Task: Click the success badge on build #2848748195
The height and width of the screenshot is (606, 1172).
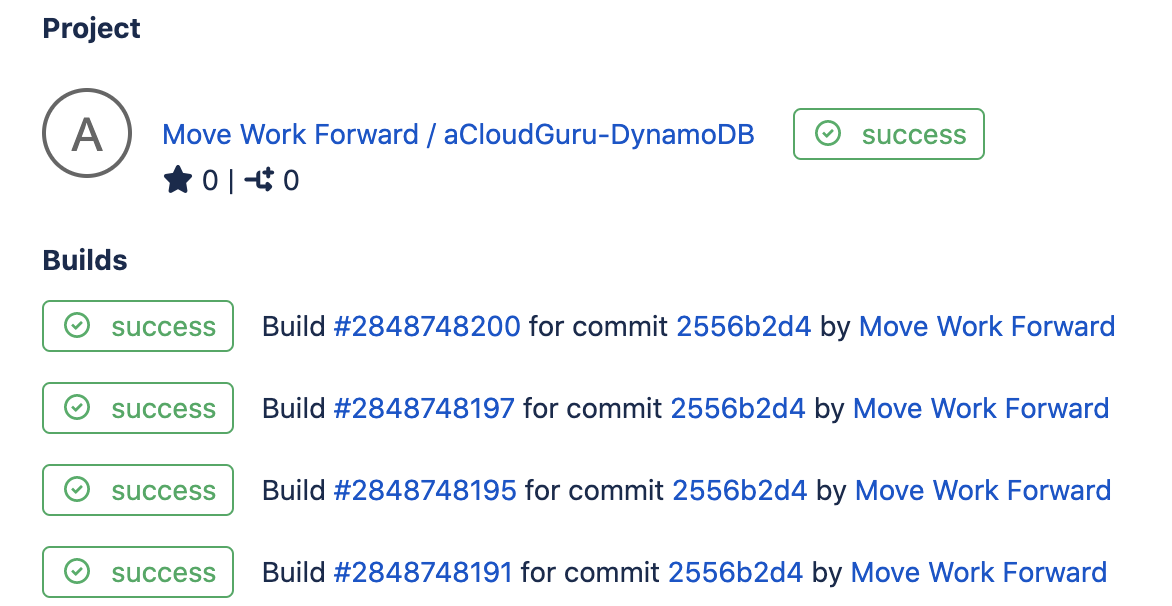Action: point(137,490)
